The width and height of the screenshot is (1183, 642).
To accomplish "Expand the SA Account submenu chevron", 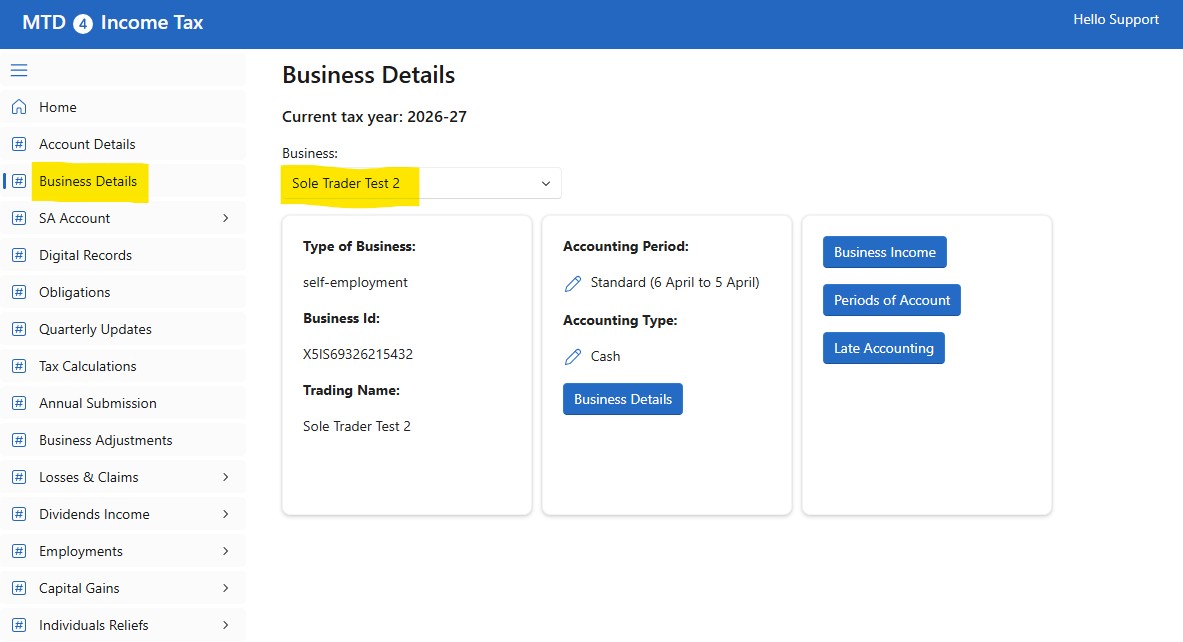I will 226,218.
